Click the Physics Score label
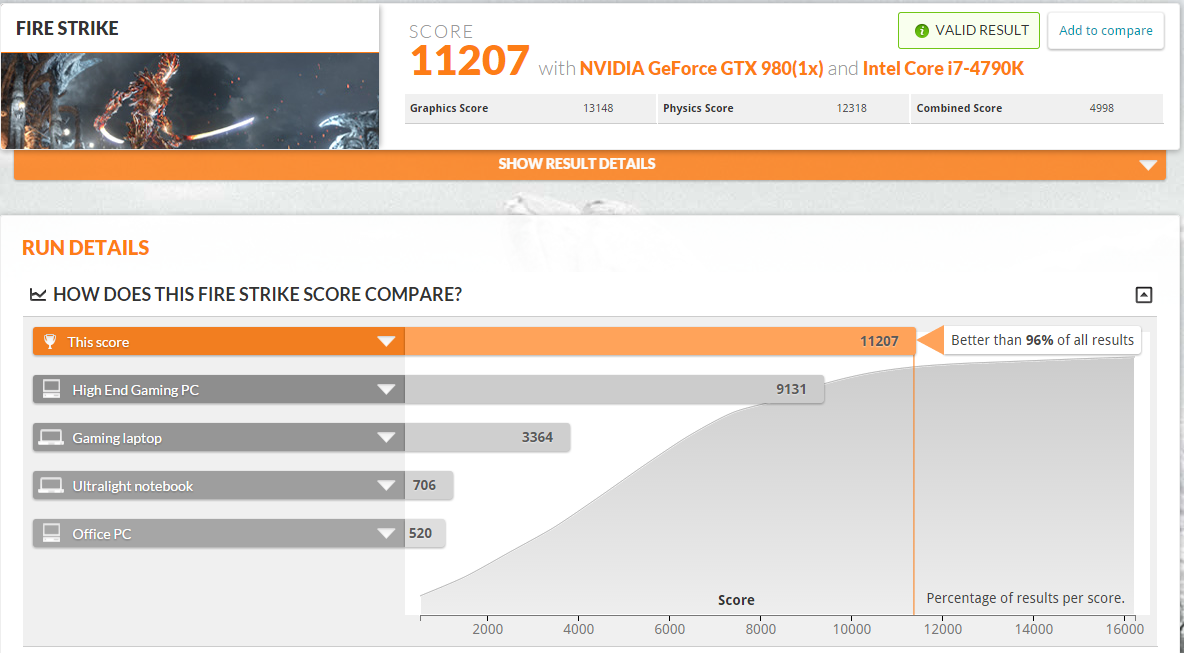This screenshot has height=653, width=1184. (x=698, y=108)
